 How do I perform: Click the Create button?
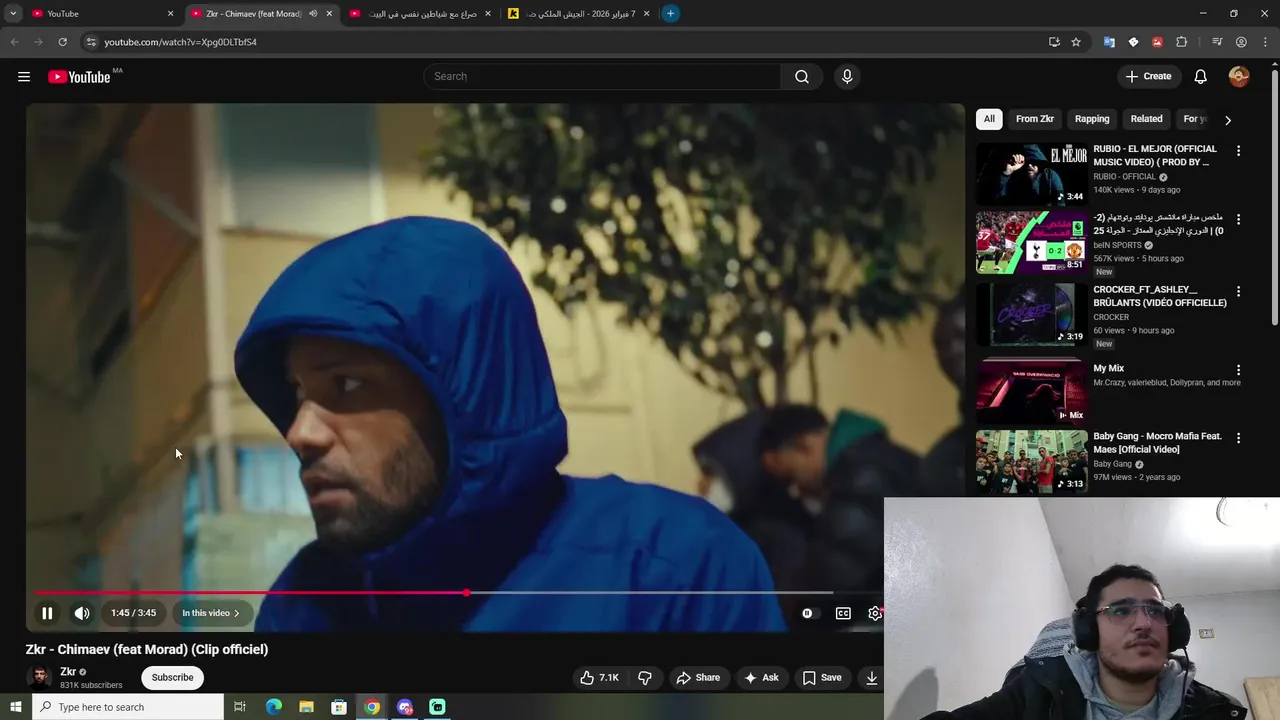click(1148, 77)
